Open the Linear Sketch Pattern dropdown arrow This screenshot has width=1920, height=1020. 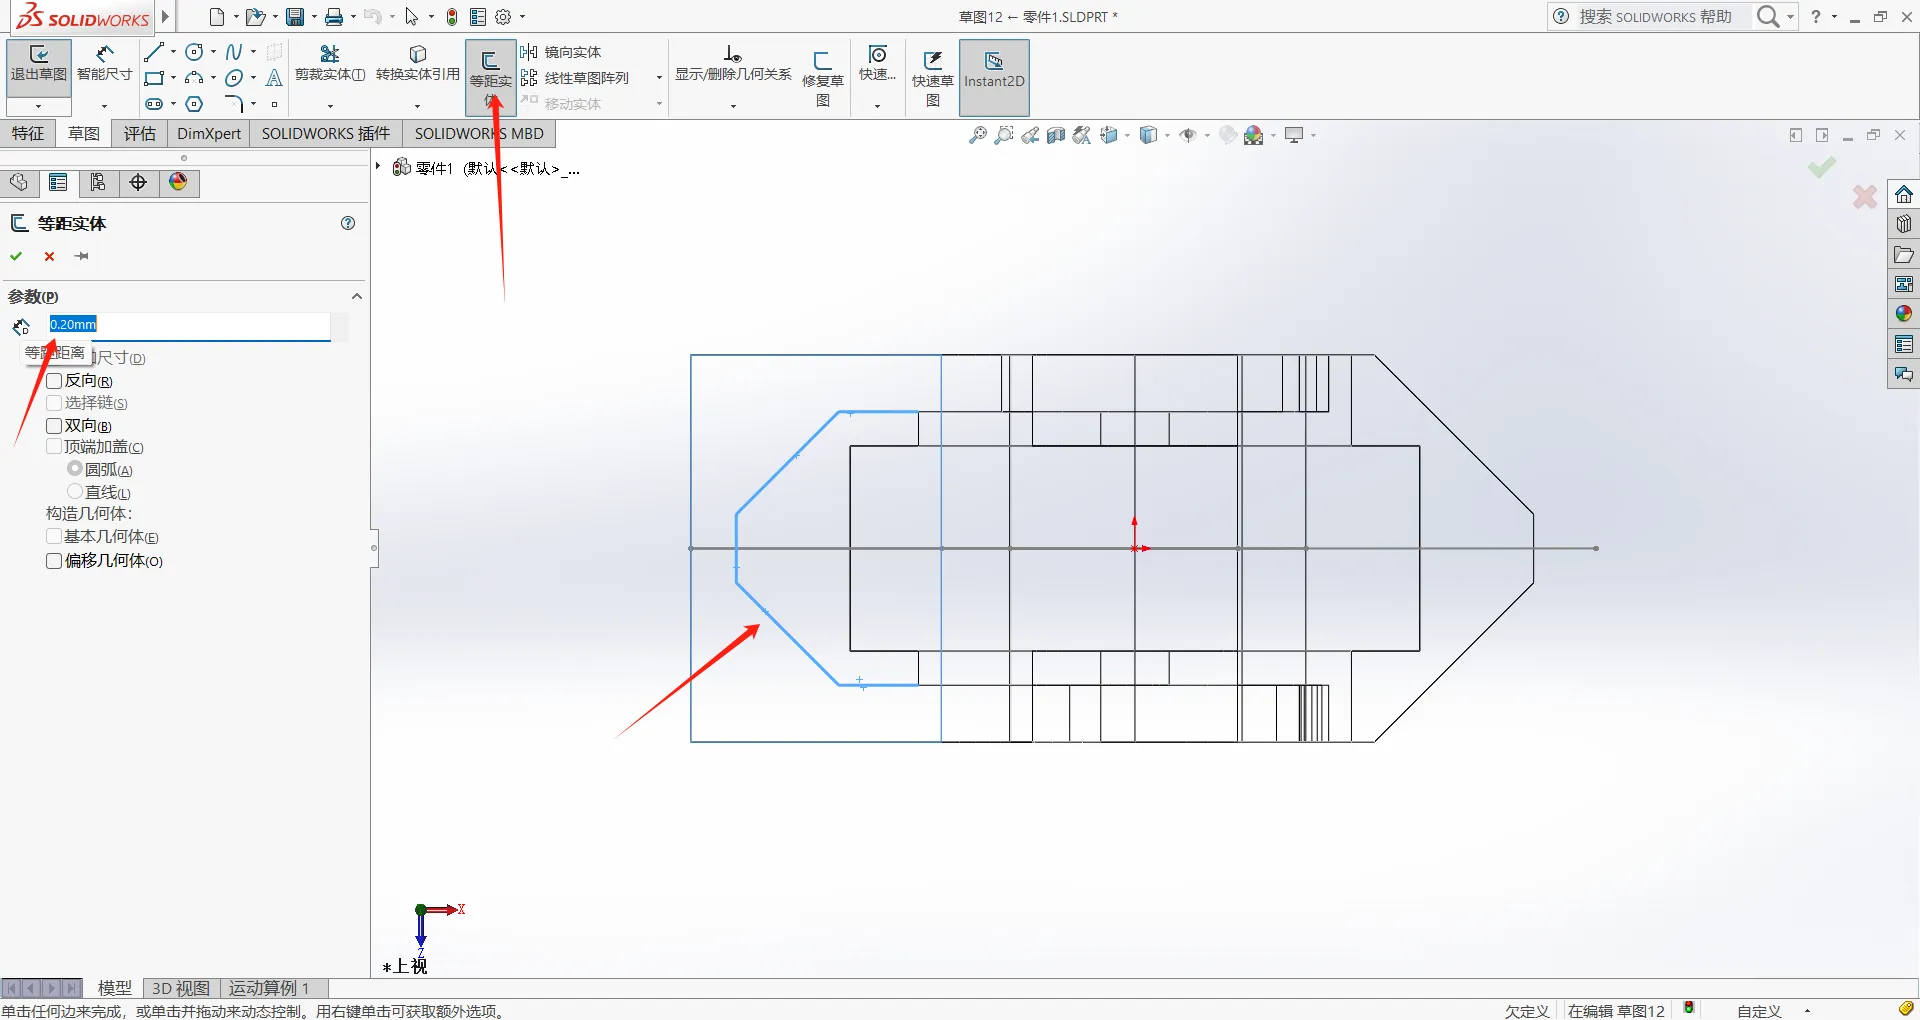click(x=659, y=78)
